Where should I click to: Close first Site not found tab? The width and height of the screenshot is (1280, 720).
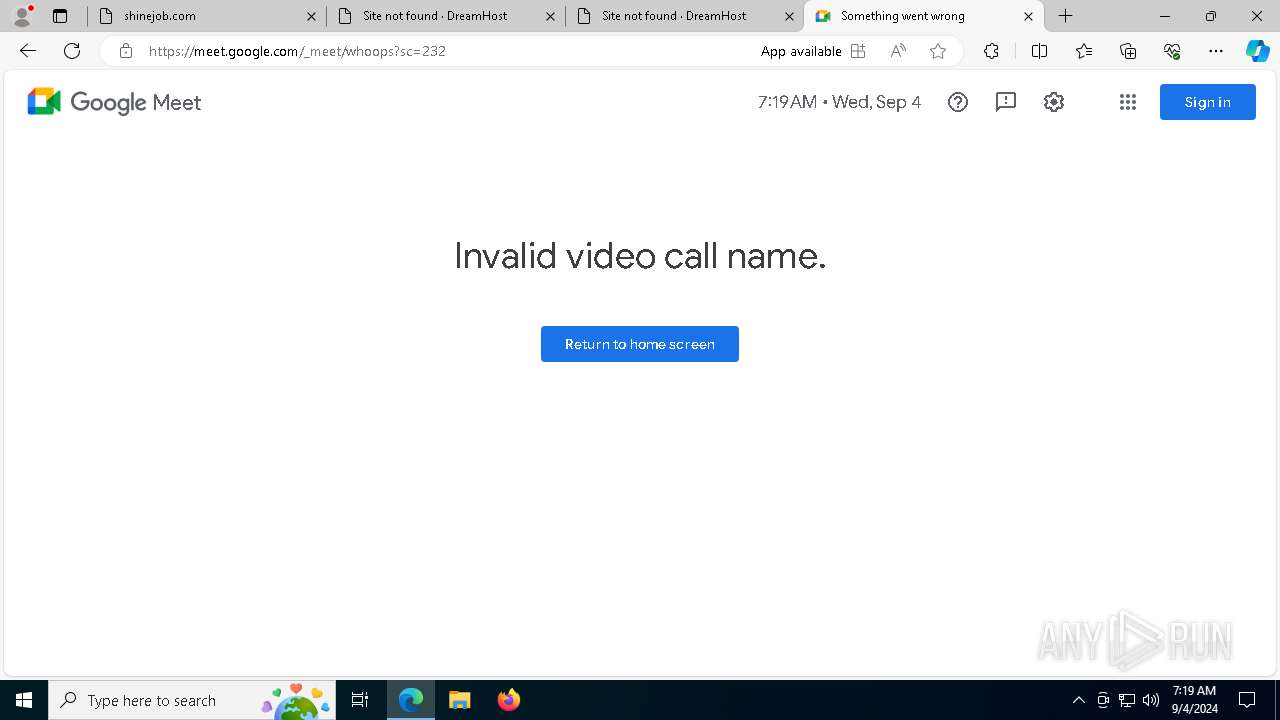point(550,16)
